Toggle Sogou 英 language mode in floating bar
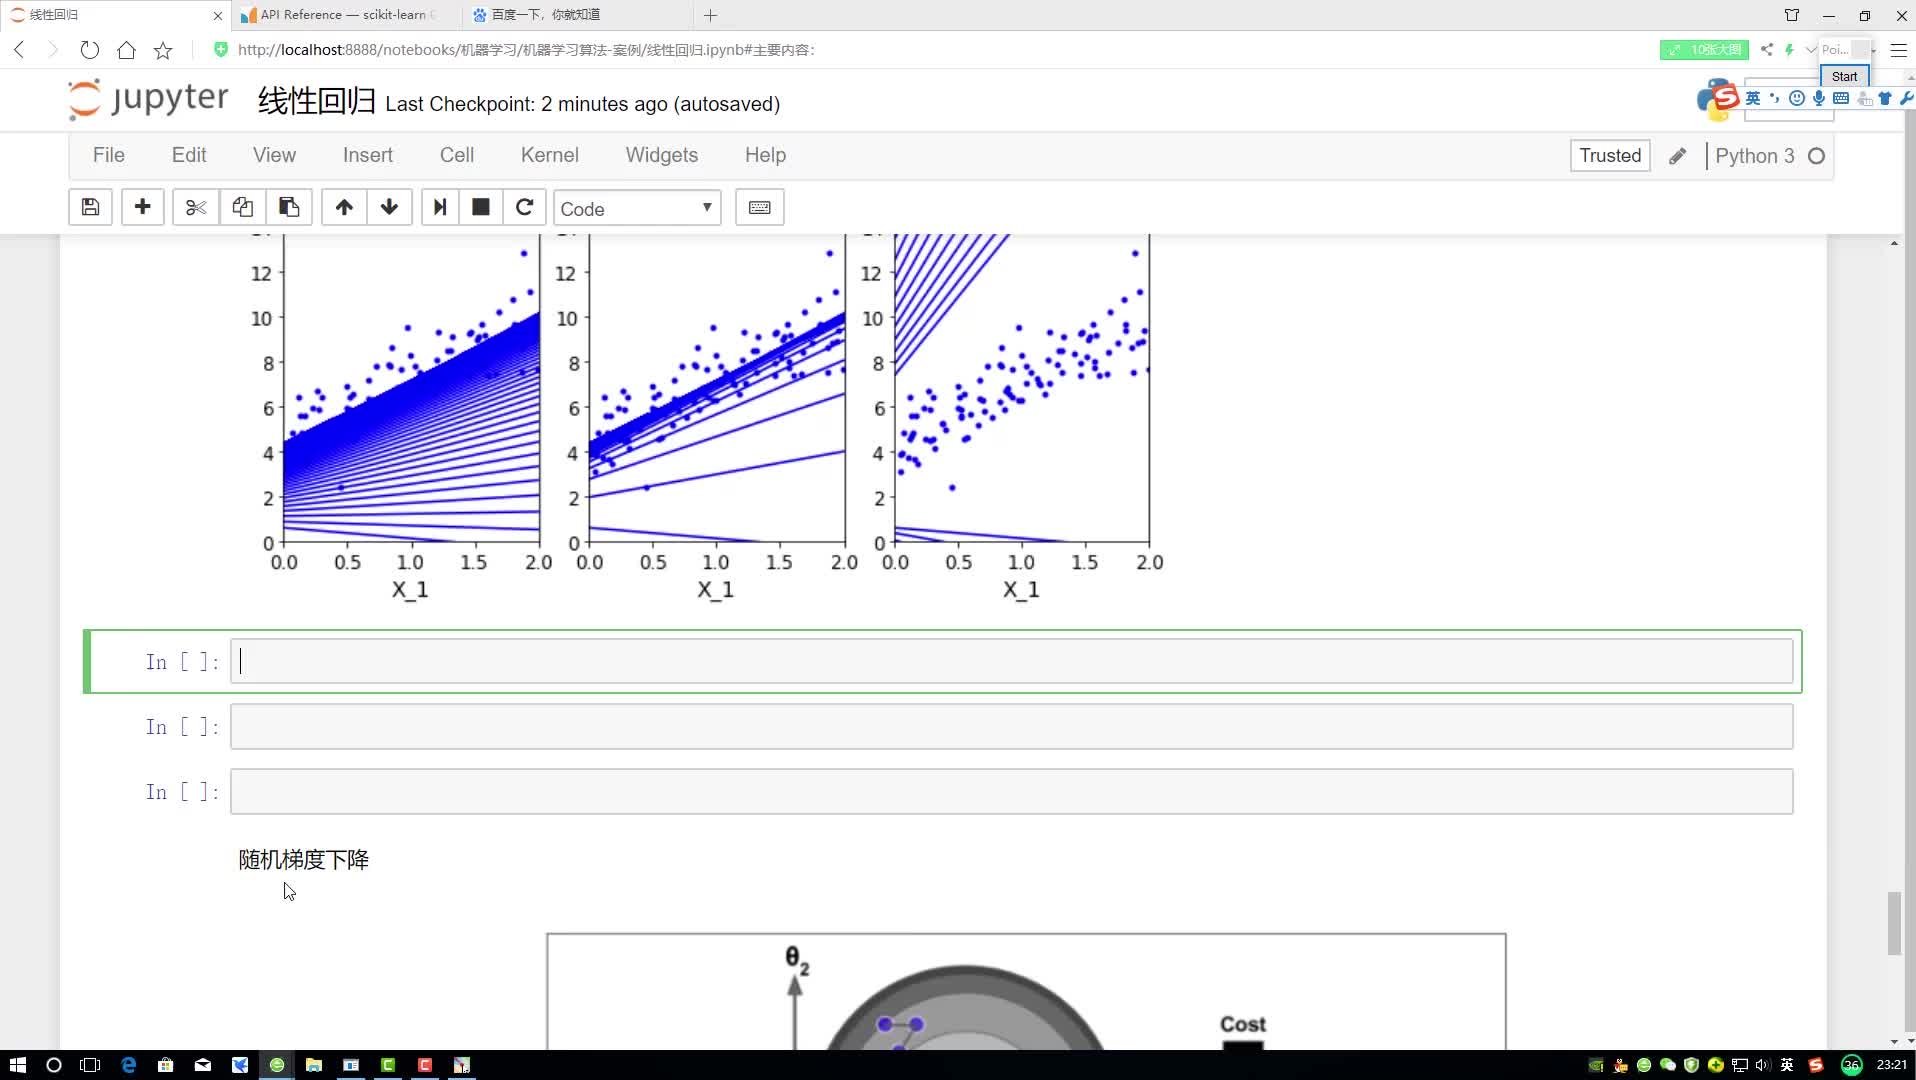The width and height of the screenshot is (1916, 1080). click(x=1752, y=98)
